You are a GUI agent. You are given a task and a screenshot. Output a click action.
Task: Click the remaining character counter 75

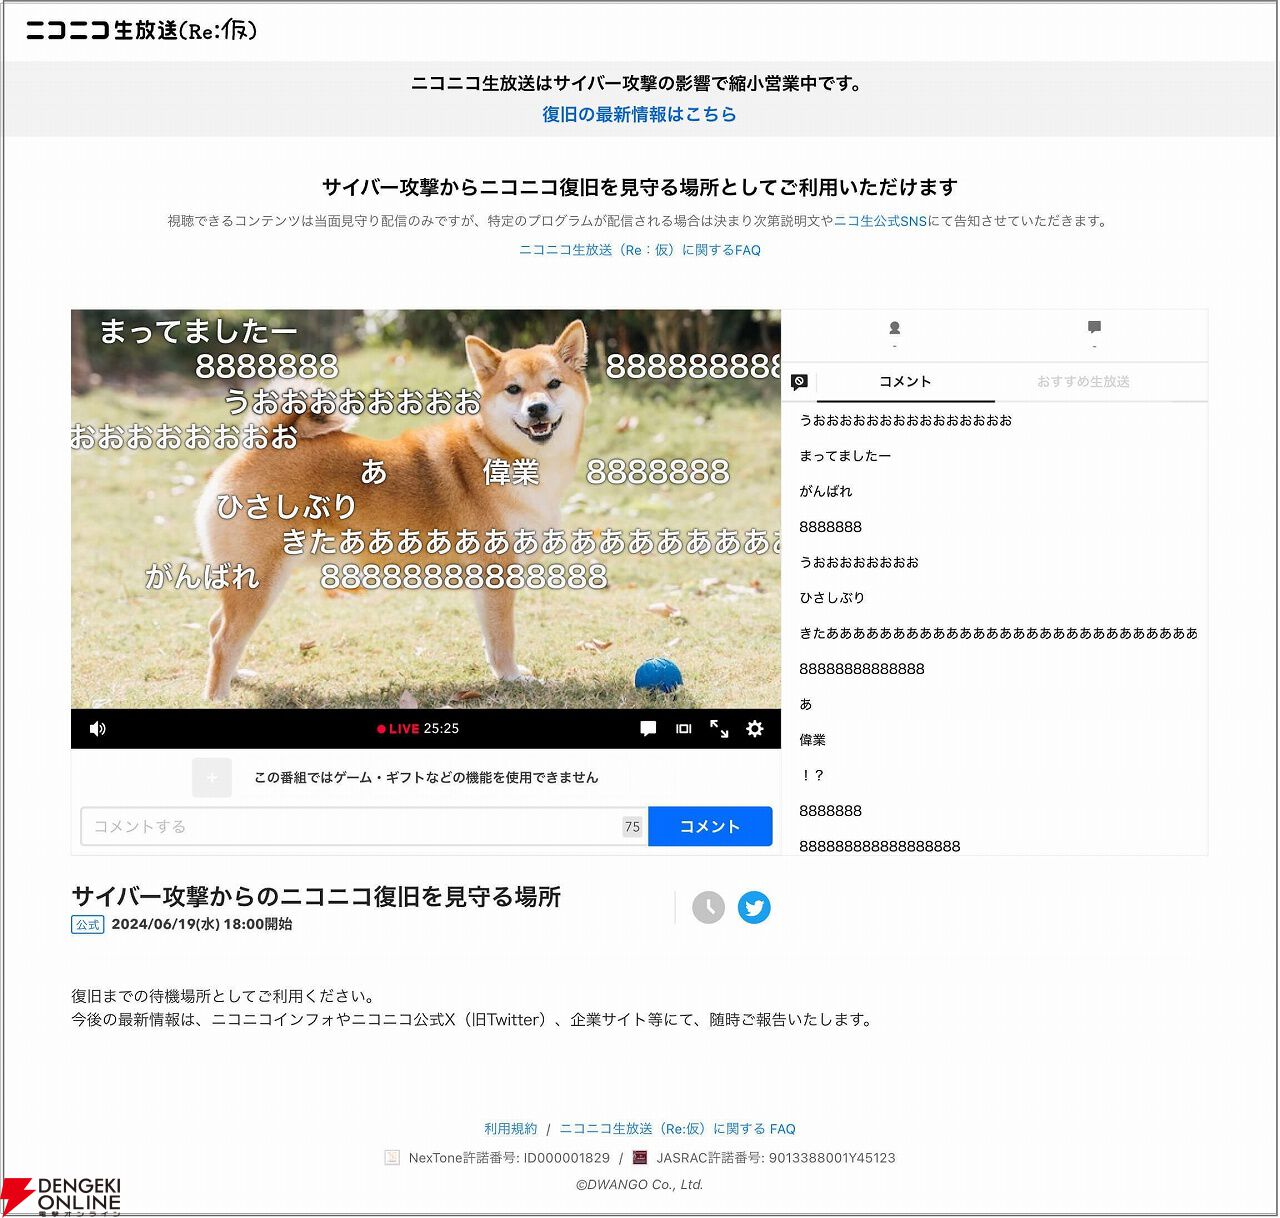coord(632,827)
